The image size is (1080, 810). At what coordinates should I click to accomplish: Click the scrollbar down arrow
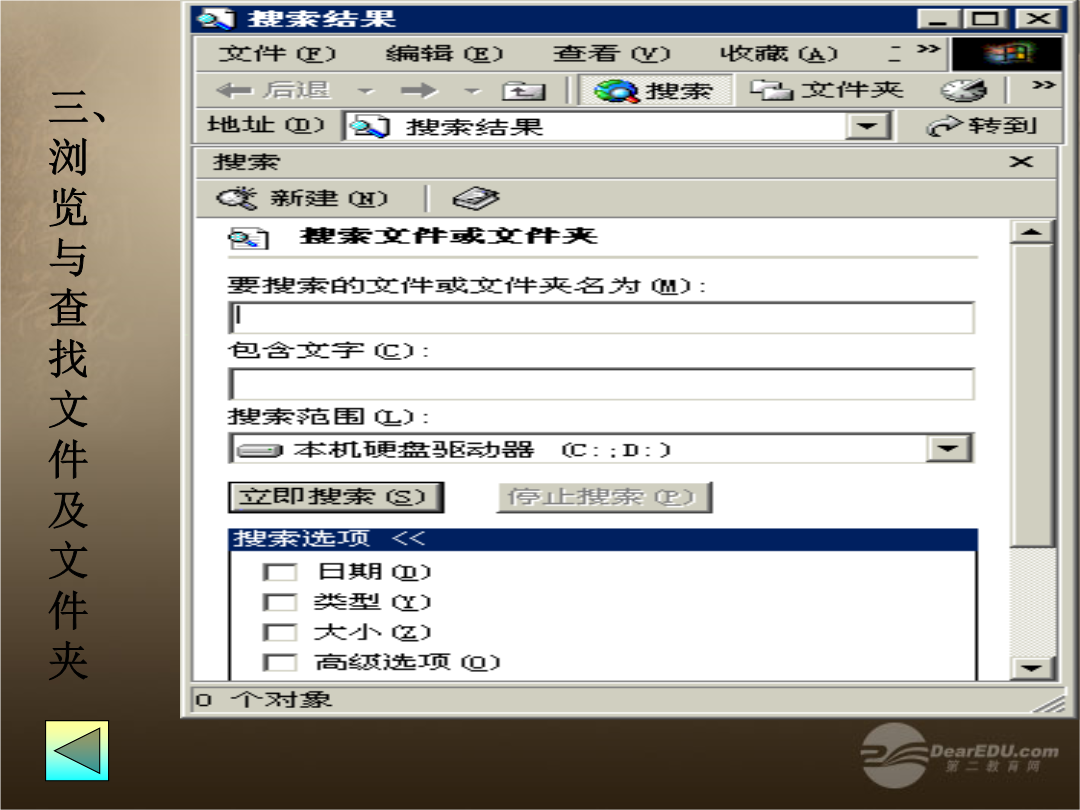click(1031, 667)
